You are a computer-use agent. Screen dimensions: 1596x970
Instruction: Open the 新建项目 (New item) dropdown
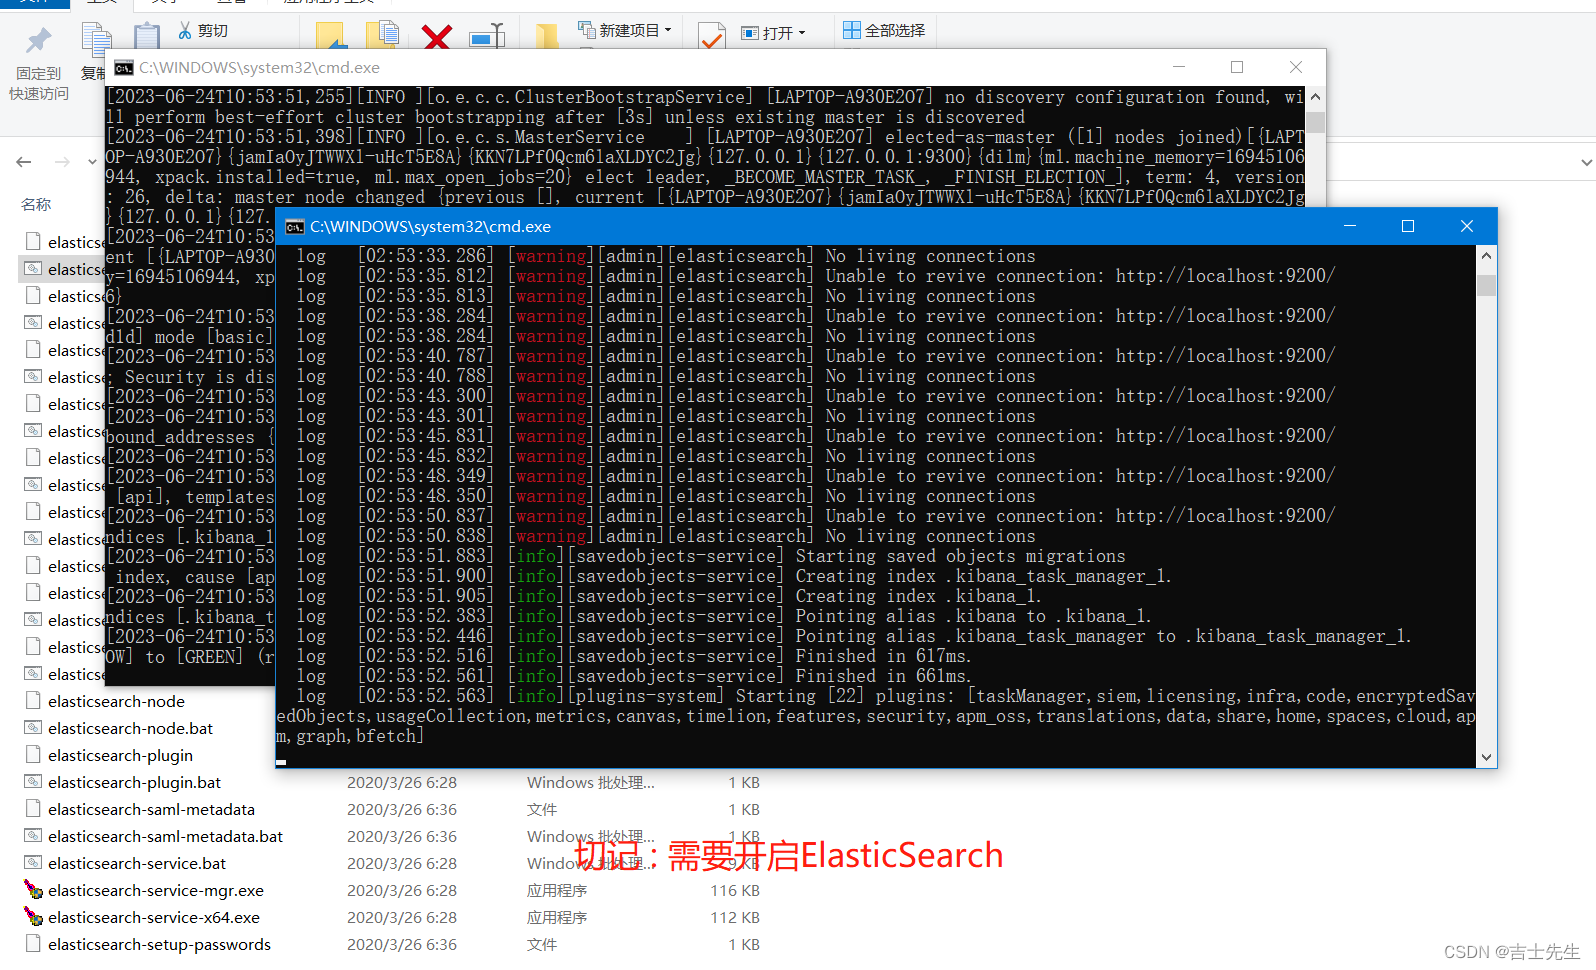[625, 31]
